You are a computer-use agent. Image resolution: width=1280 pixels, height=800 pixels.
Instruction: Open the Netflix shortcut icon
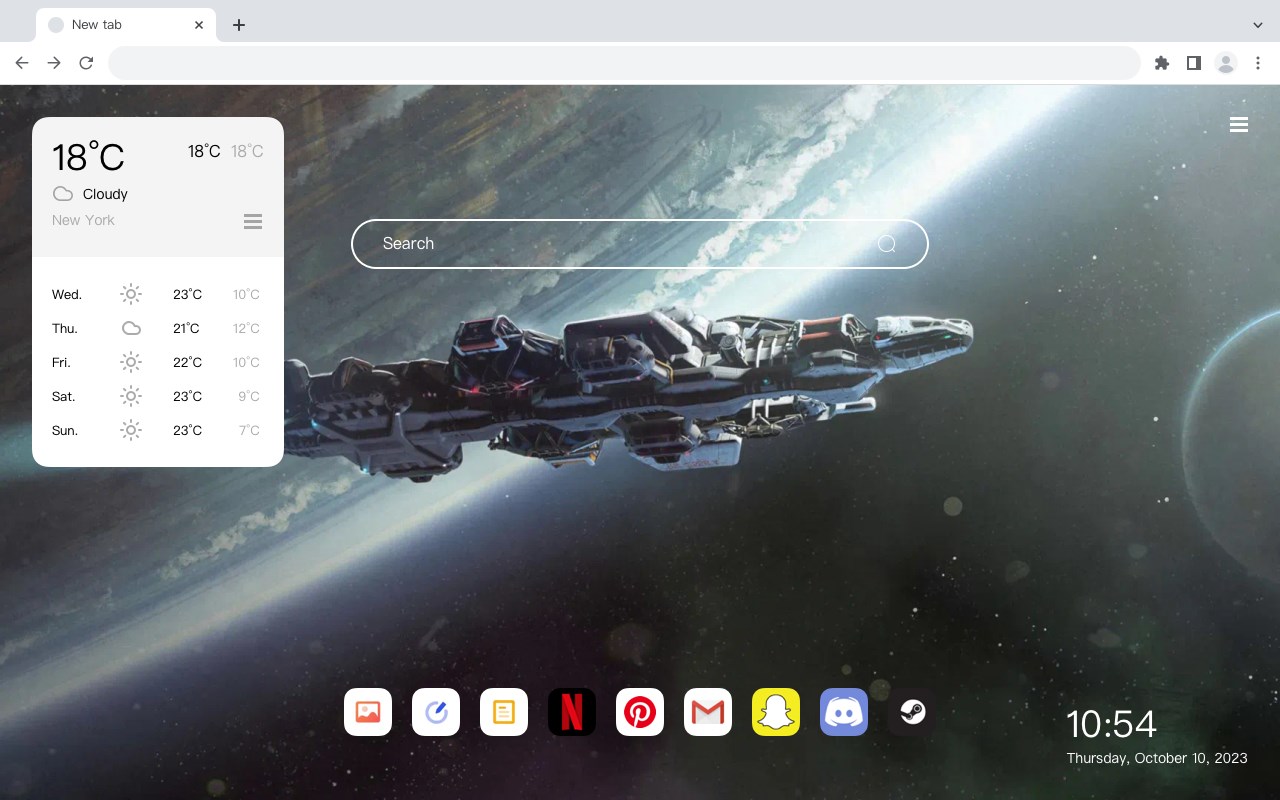click(x=572, y=712)
